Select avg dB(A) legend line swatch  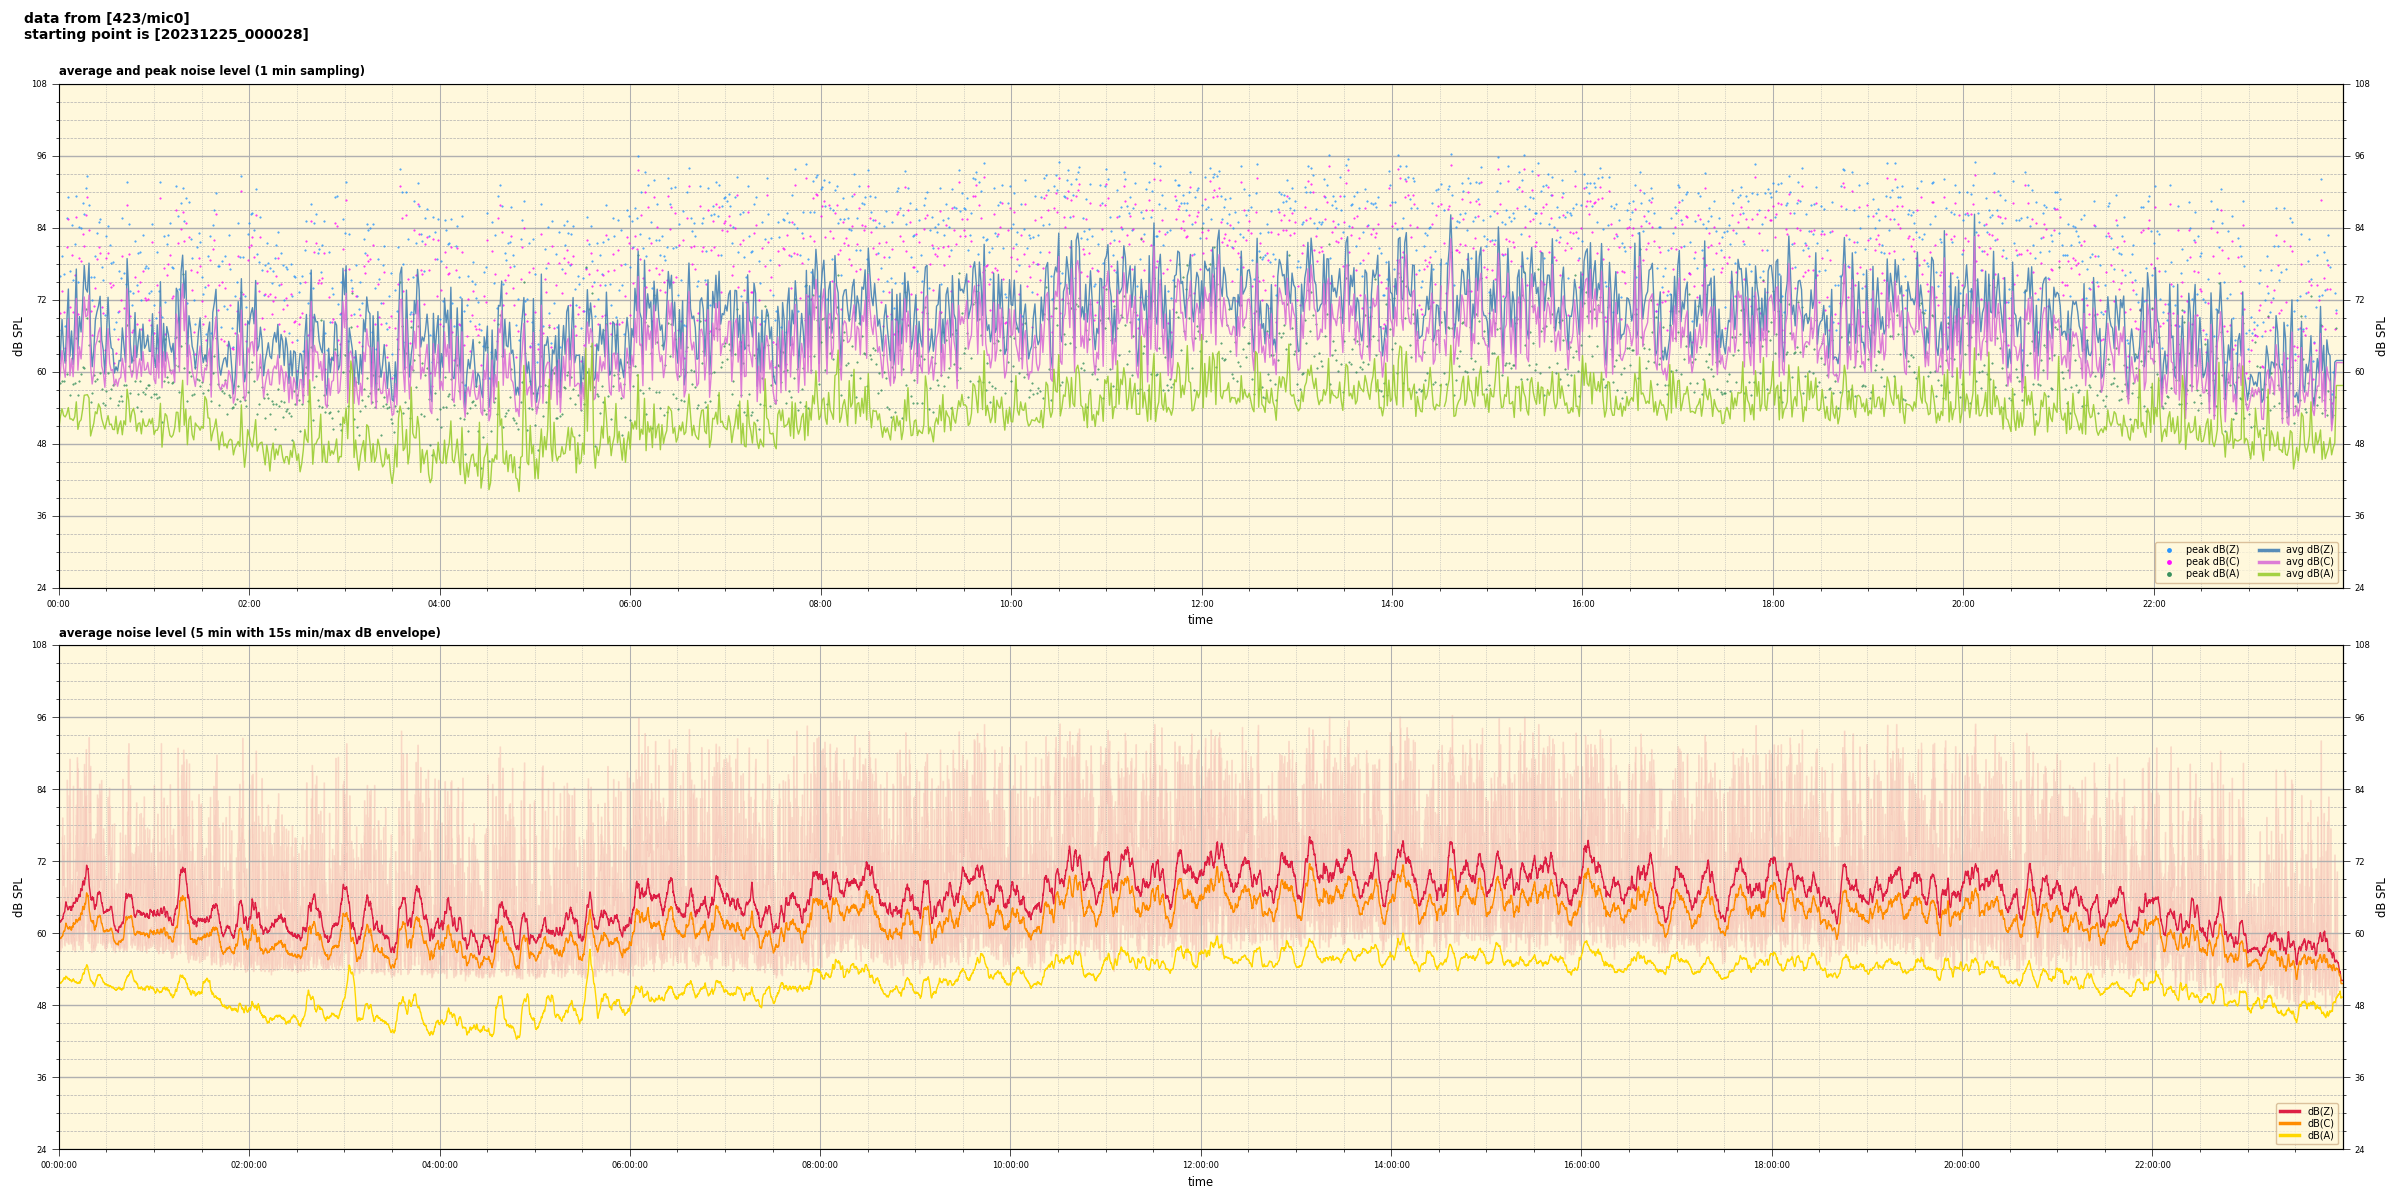click(2269, 574)
